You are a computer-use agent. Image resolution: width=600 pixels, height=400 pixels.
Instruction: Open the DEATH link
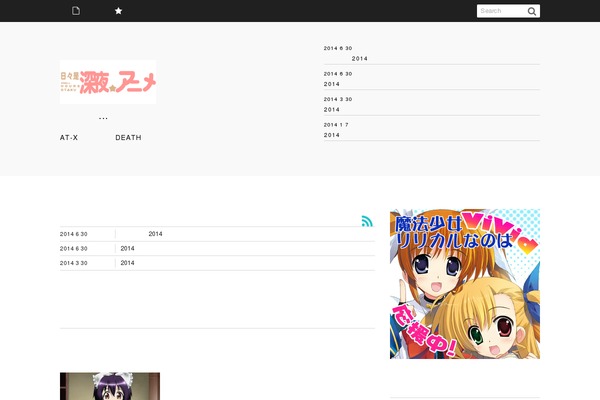[128, 137]
